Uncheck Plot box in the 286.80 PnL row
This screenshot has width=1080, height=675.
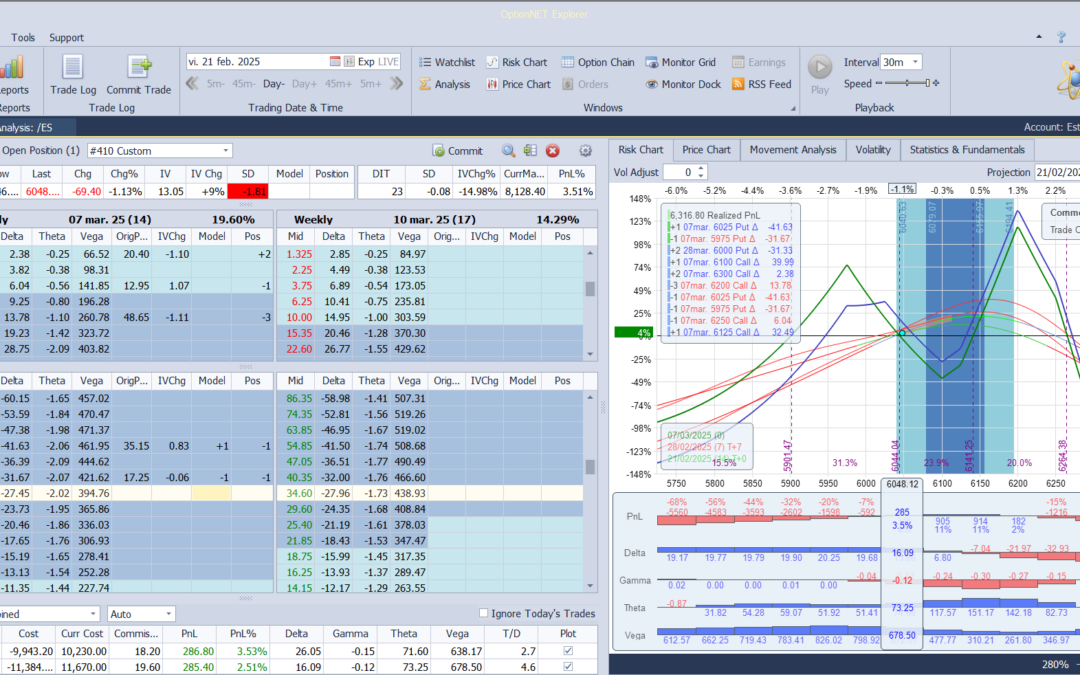pos(568,651)
